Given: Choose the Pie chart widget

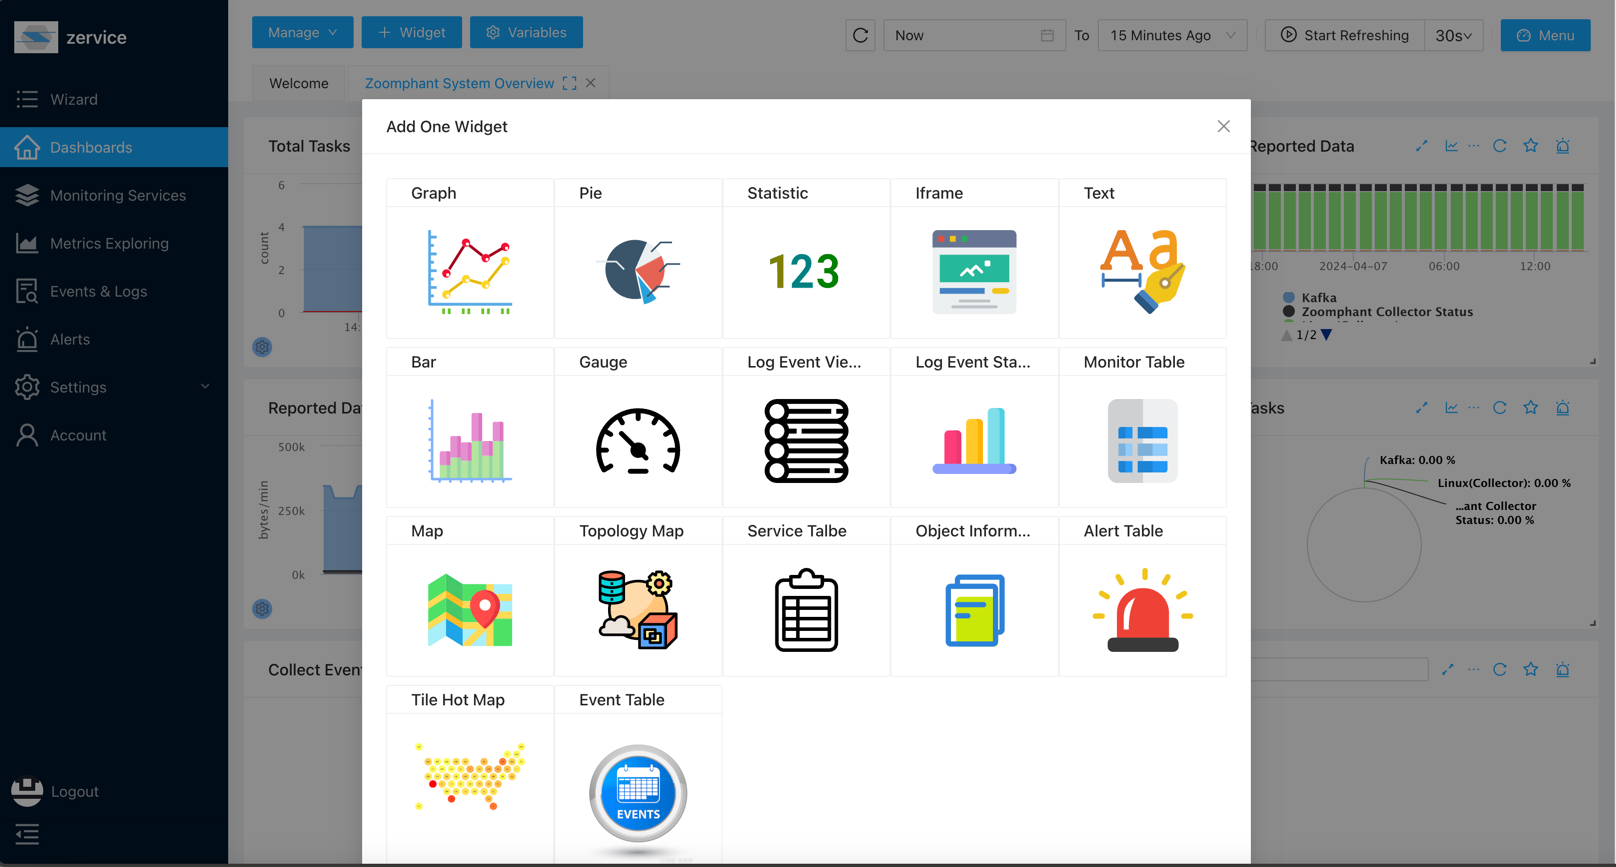Looking at the screenshot, I should tap(638, 272).
